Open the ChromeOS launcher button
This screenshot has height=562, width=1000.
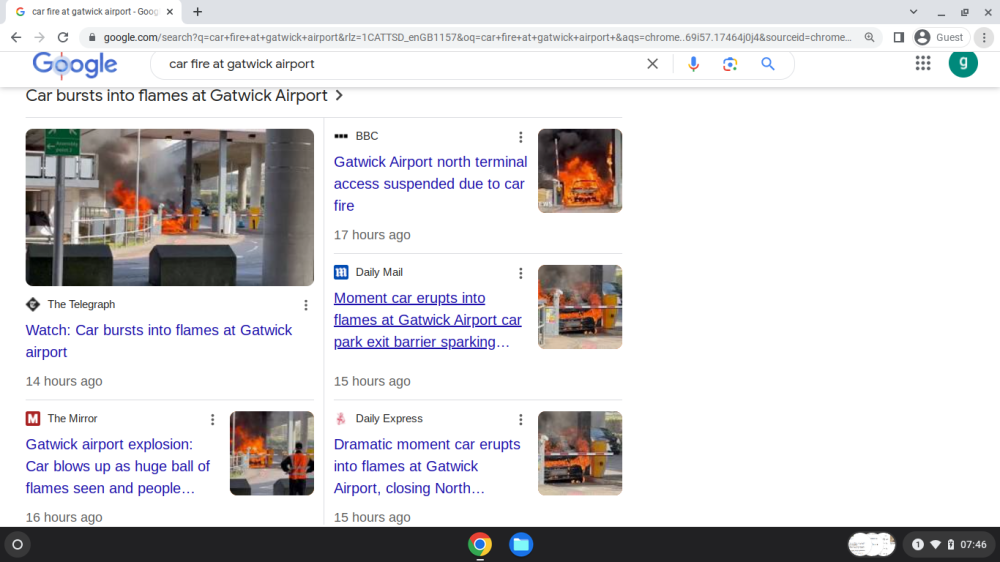point(18,545)
